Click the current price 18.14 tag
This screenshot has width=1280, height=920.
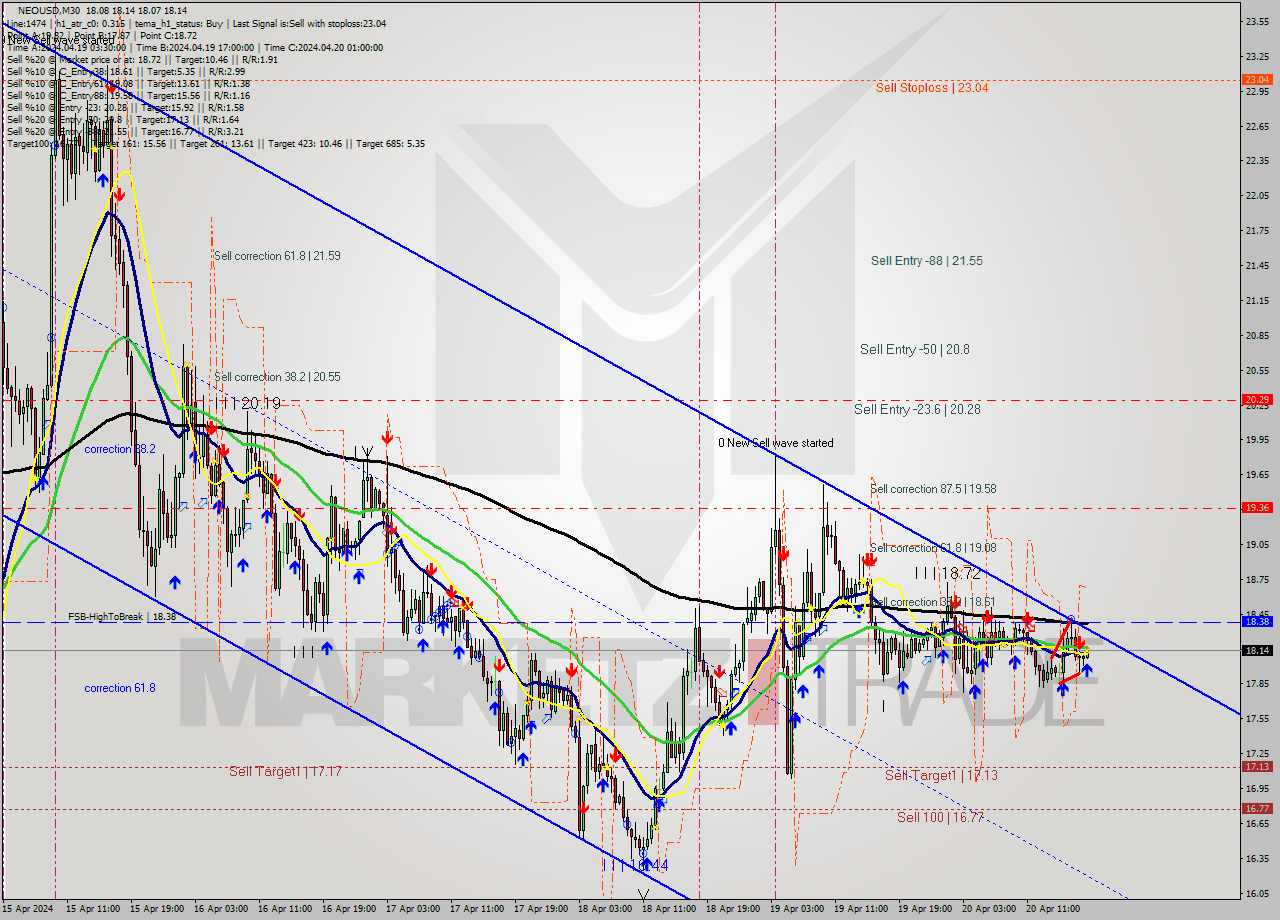point(1257,650)
